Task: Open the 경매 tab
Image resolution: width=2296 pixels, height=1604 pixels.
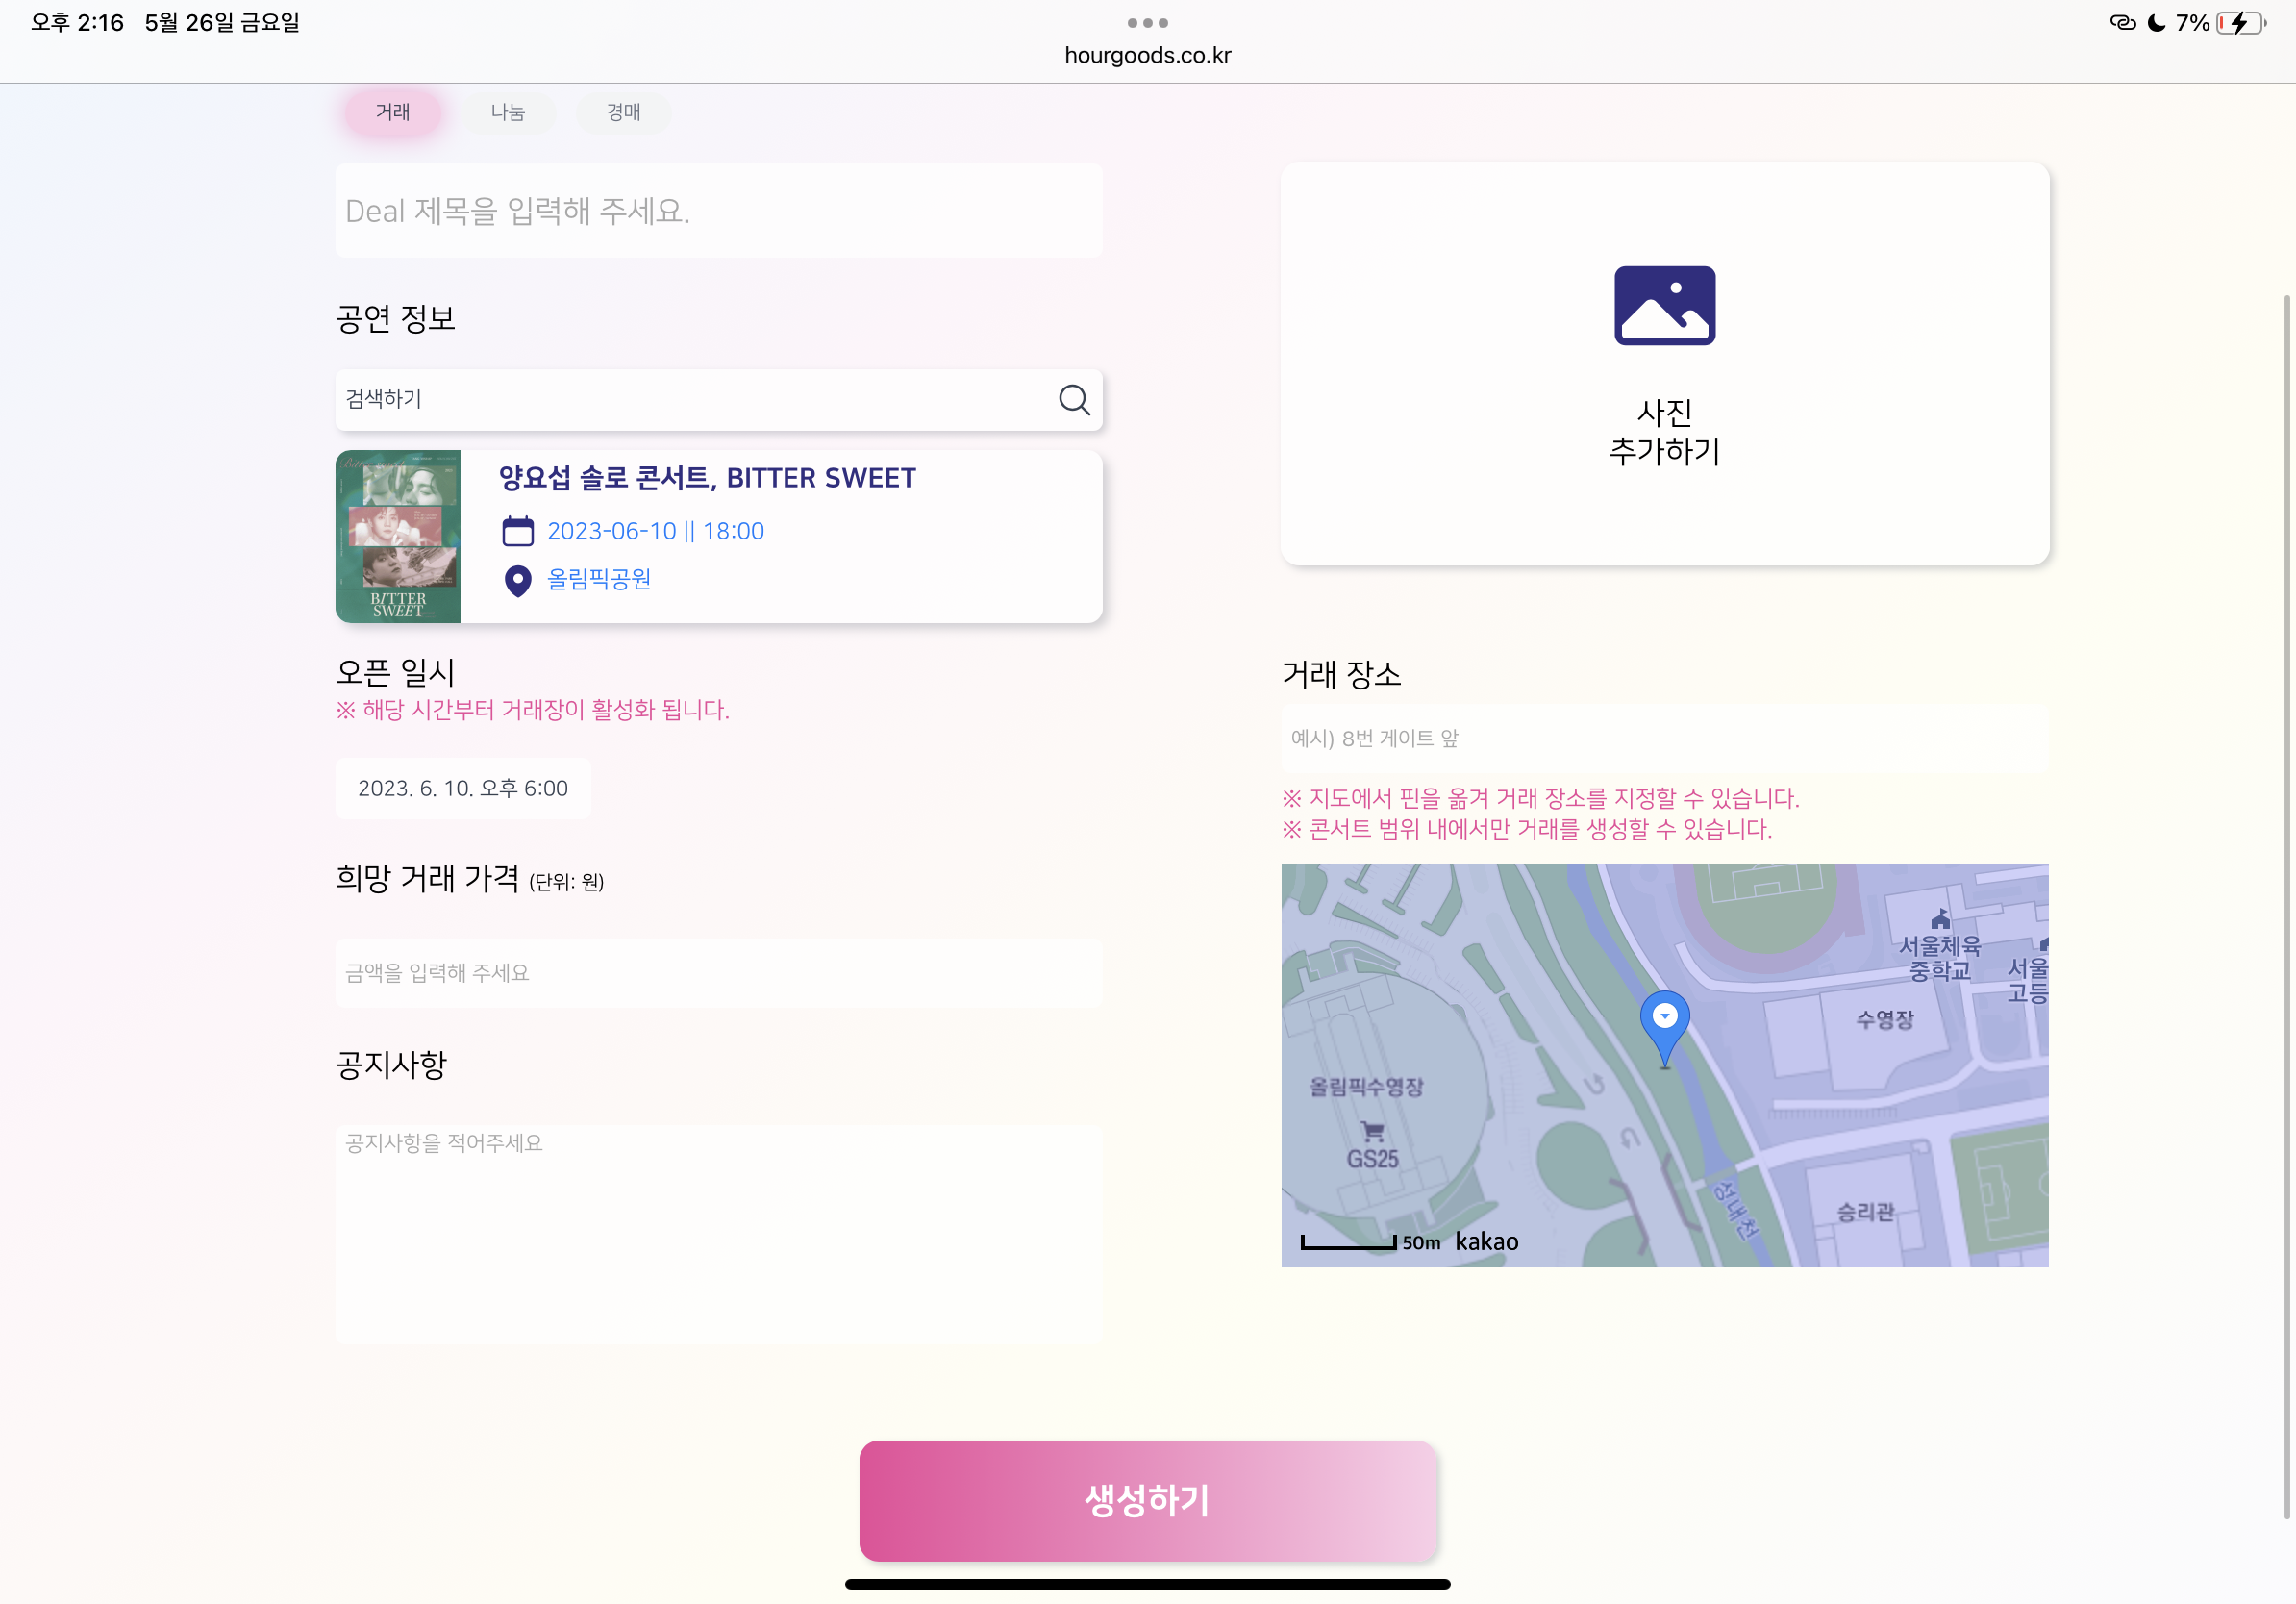Action: pyautogui.click(x=624, y=112)
